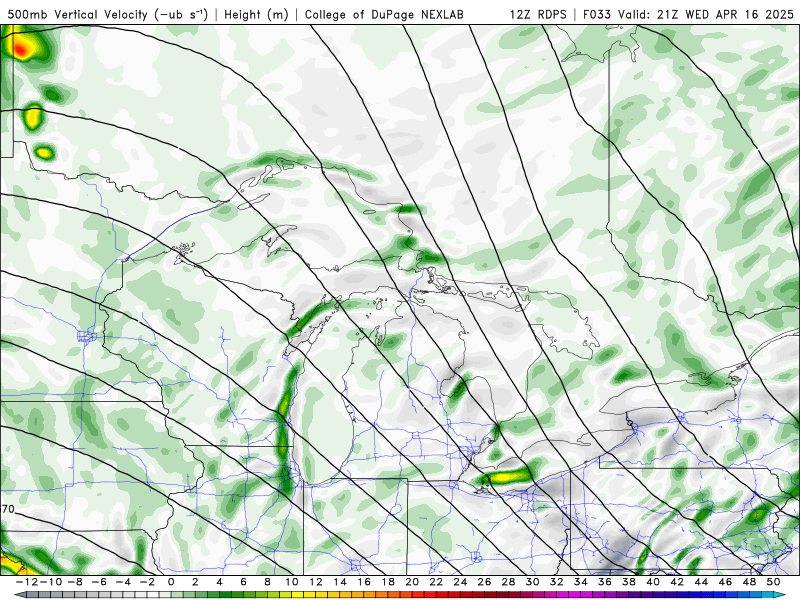
Task: Click the '38' color scale label
Action: pos(629,582)
